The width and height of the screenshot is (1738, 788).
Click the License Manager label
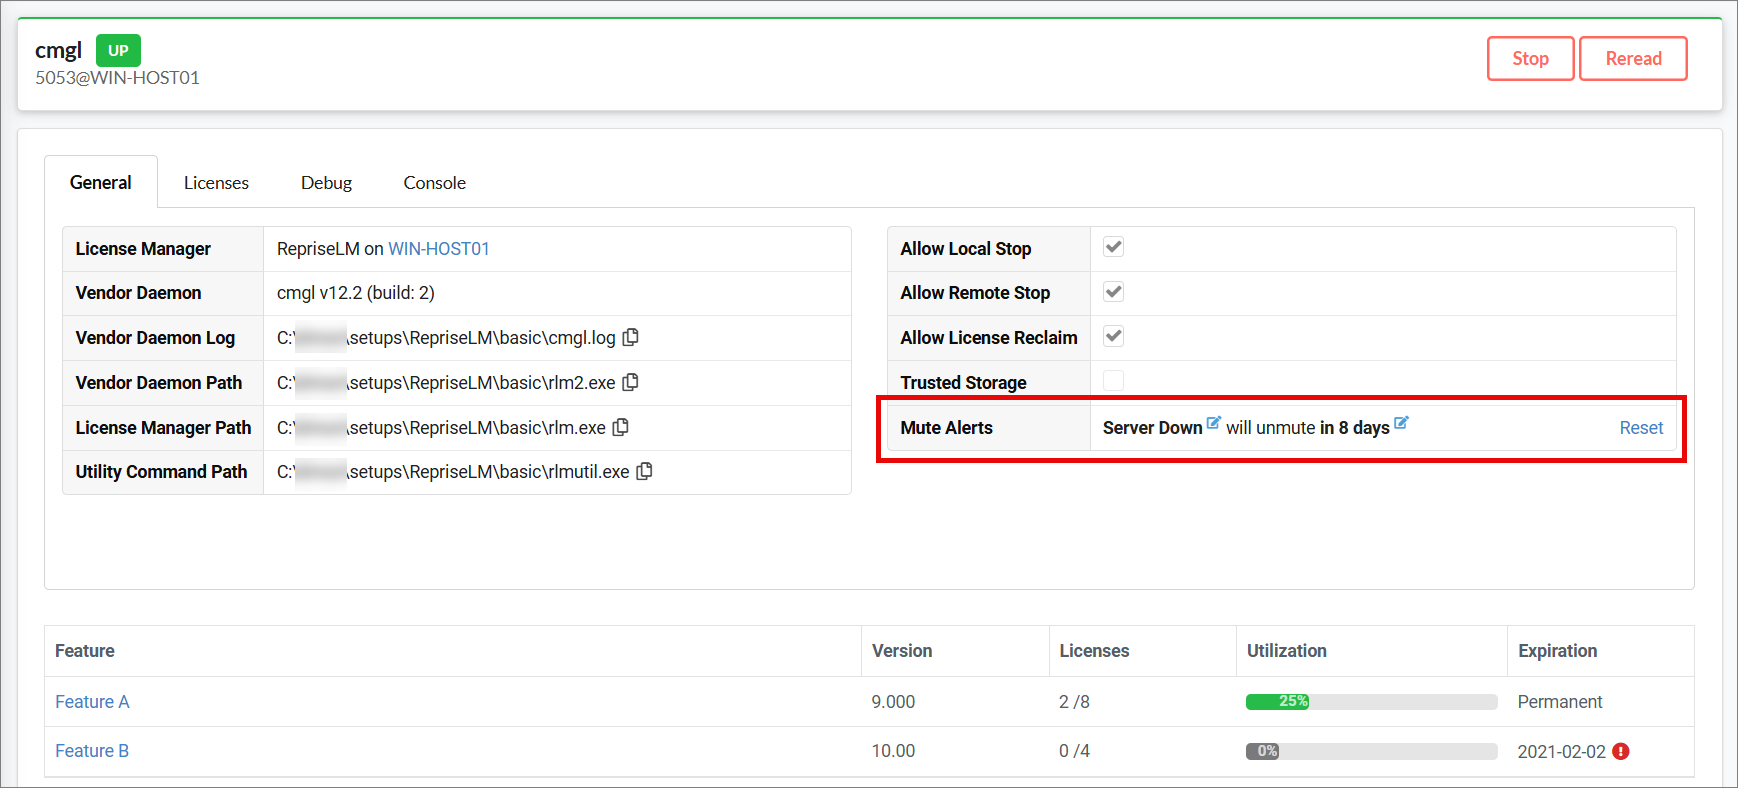click(143, 249)
